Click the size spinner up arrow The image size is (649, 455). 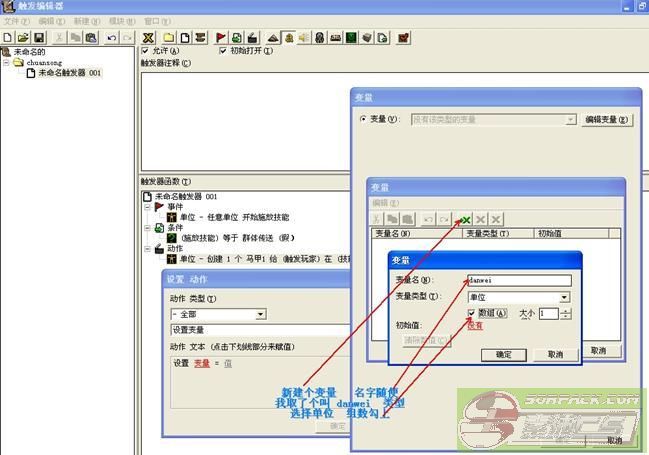(x=566, y=310)
